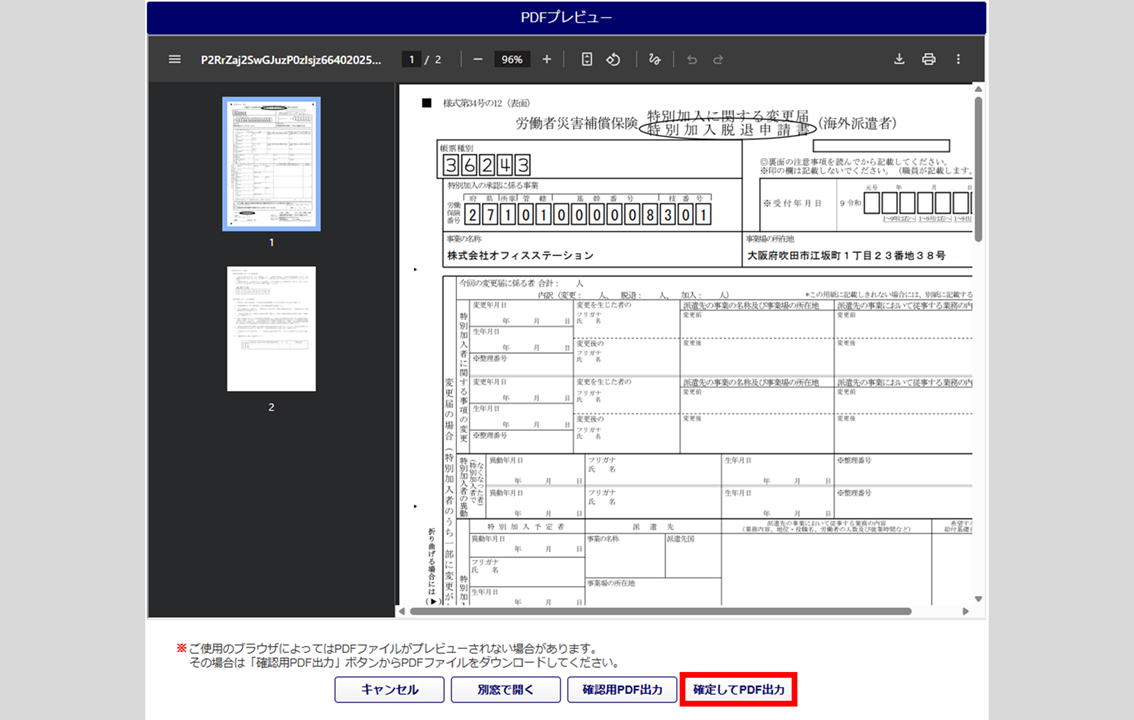Click the zoom in plus icon

[546, 60]
